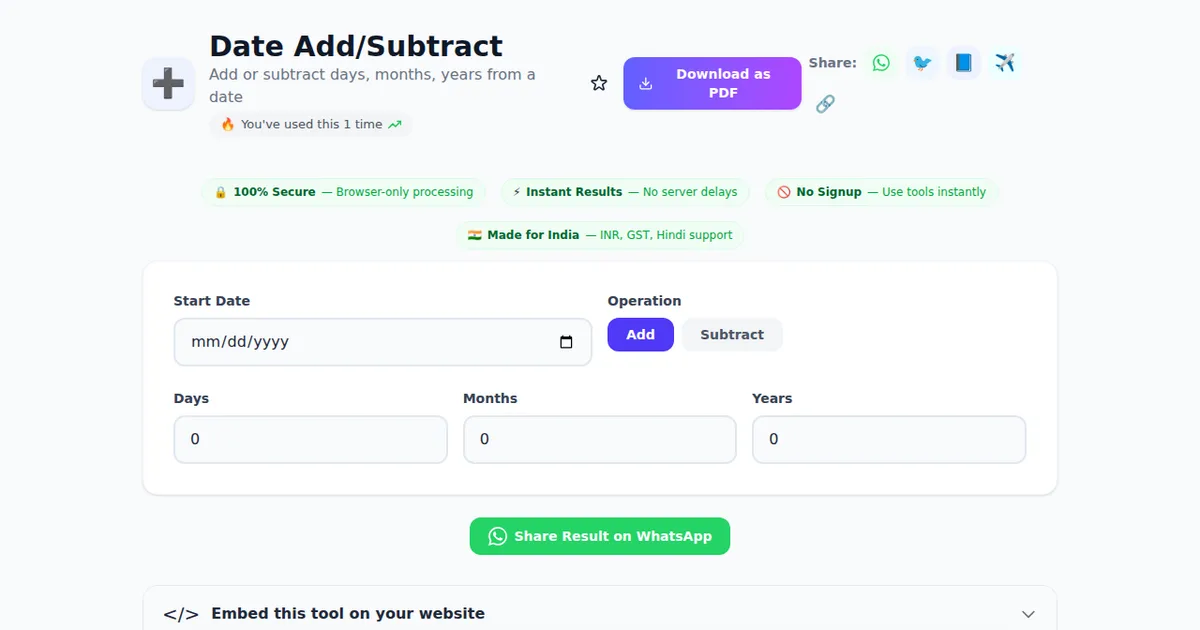Image resolution: width=1200 pixels, height=630 pixels.
Task: Expand the Embed this tool section chevron
Action: pos(1028,614)
